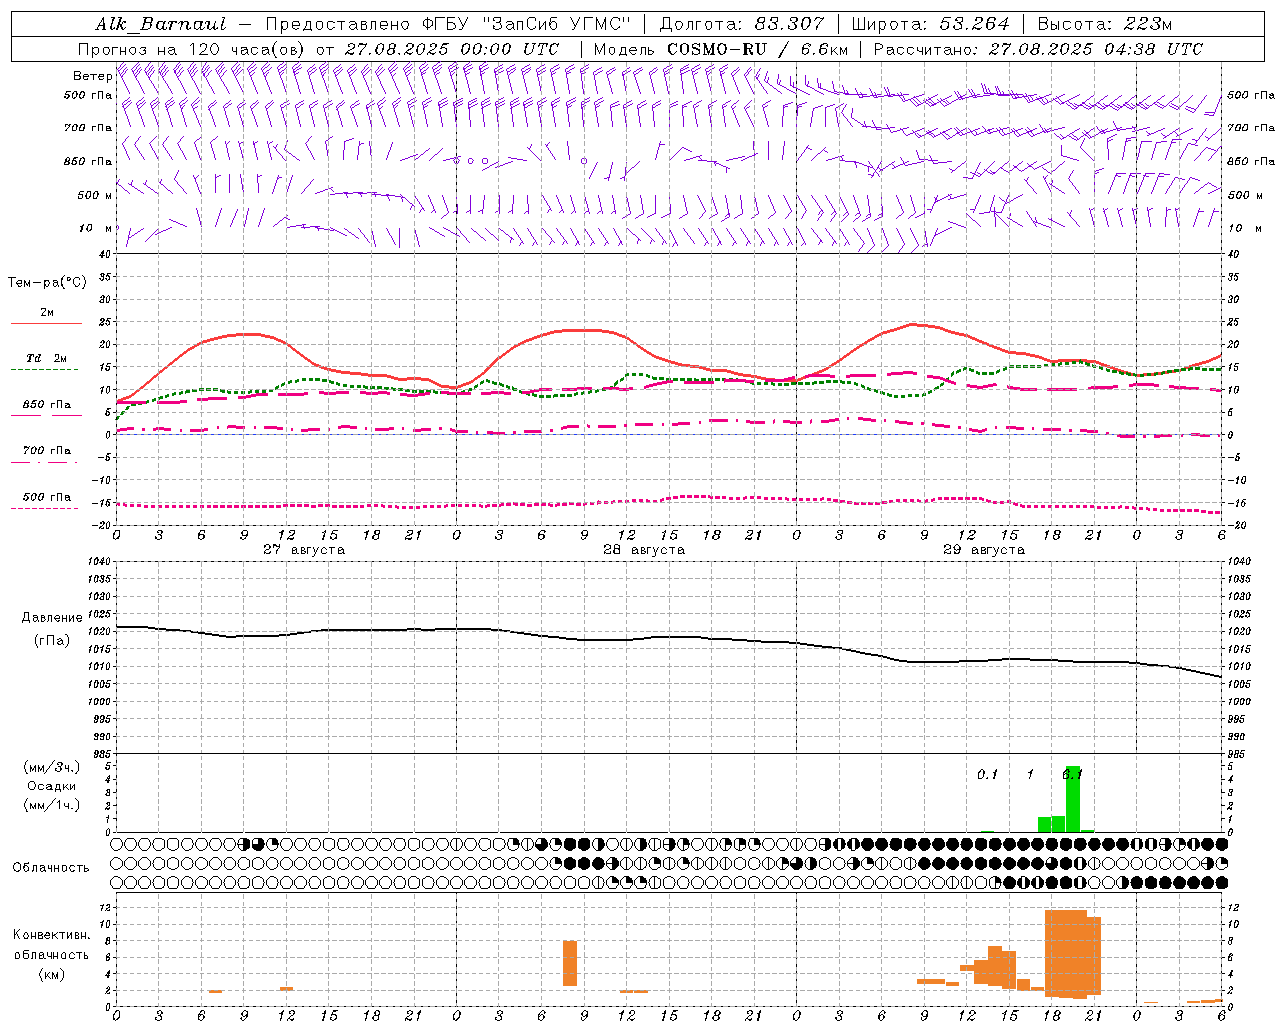Click the '28 августа' date label

click(644, 550)
